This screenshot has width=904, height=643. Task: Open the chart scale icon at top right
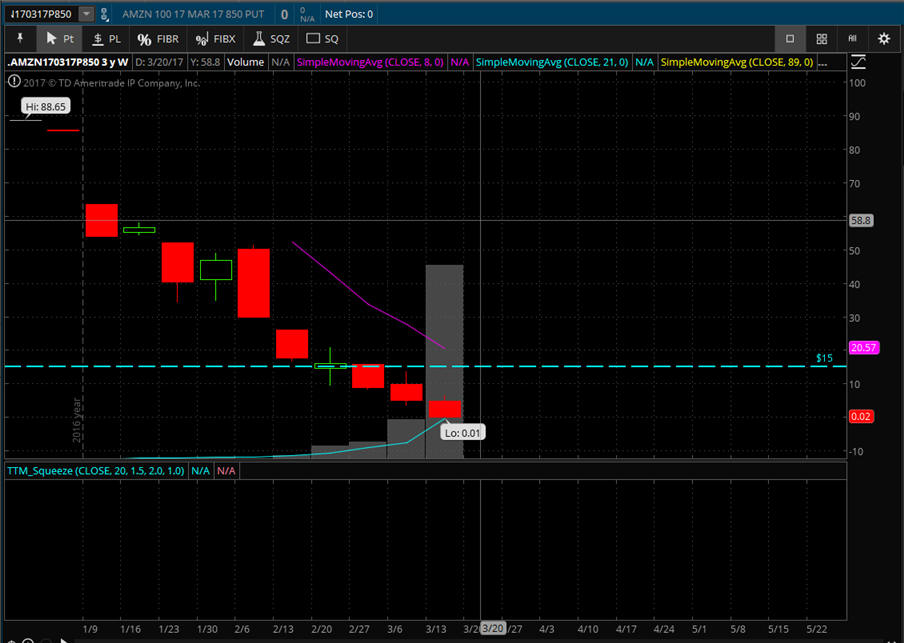[858, 62]
